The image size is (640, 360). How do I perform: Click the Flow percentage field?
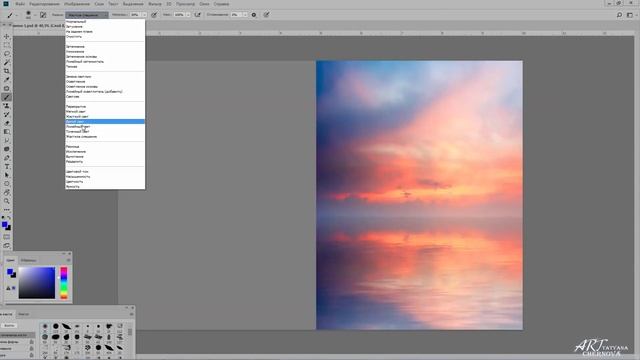[179, 15]
